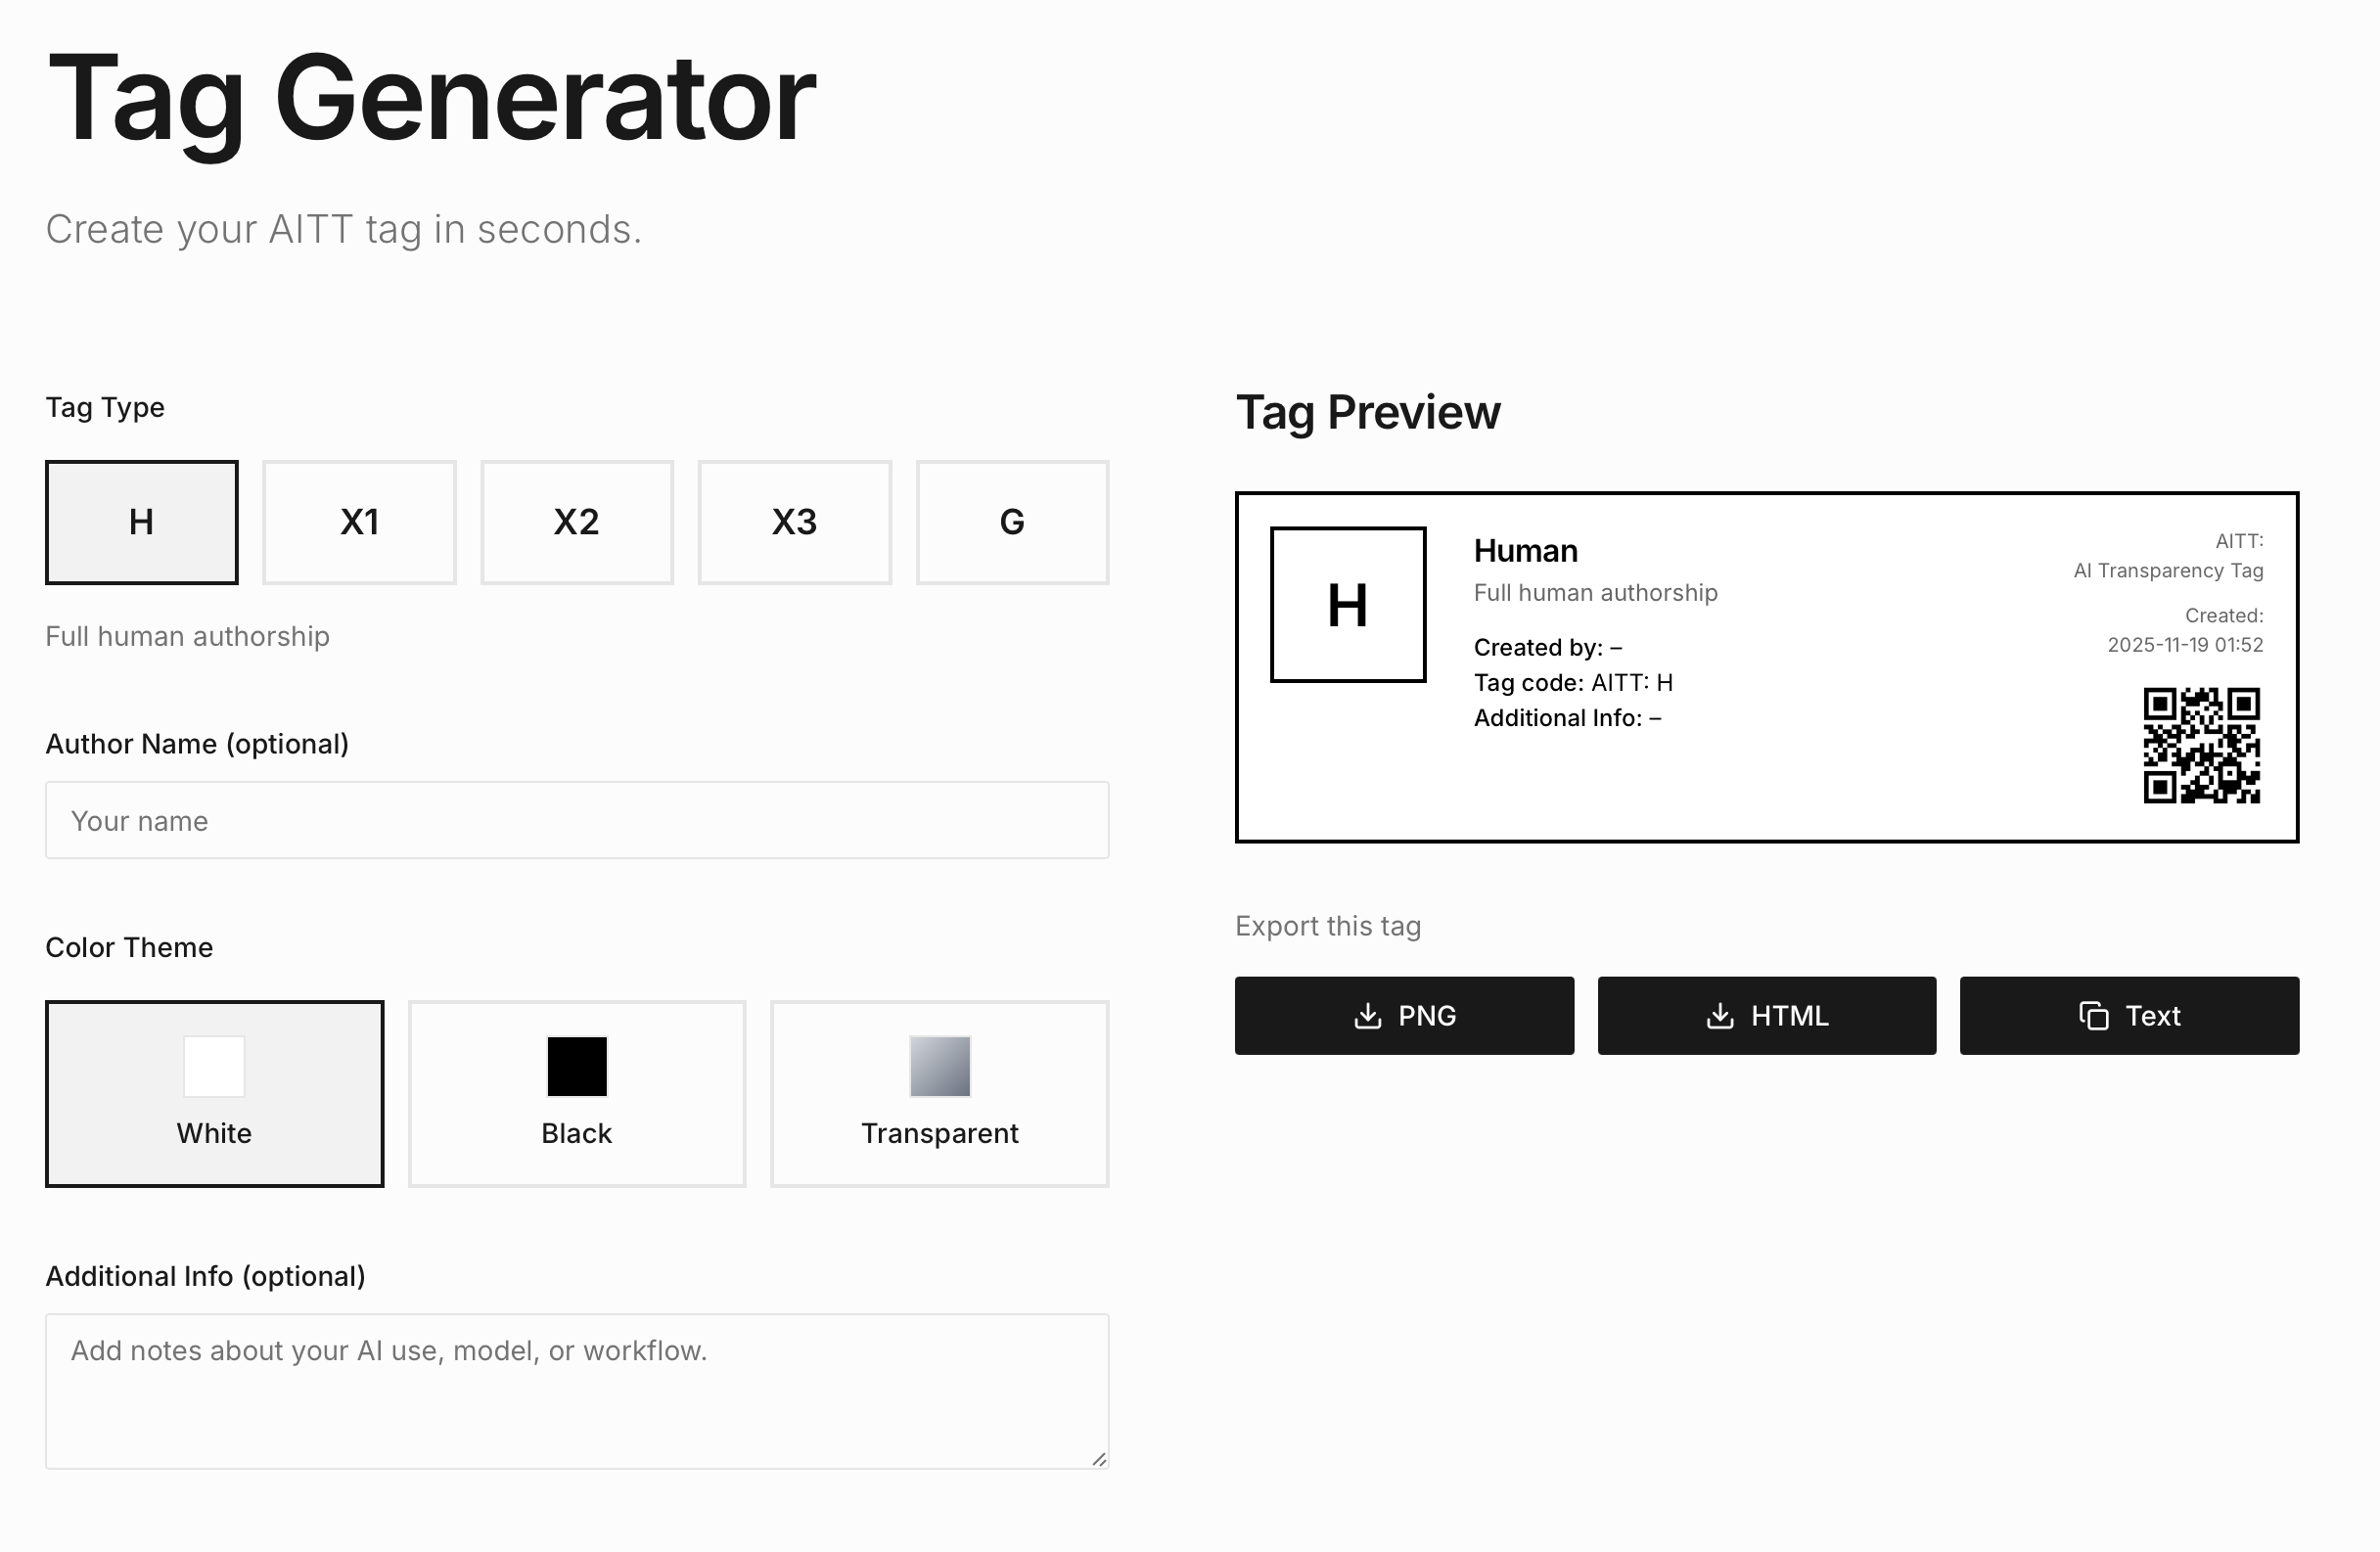Click the white color swatch square
Image resolution: width=2380 pixels, height=1552 pixels.
pos(214,1066)
